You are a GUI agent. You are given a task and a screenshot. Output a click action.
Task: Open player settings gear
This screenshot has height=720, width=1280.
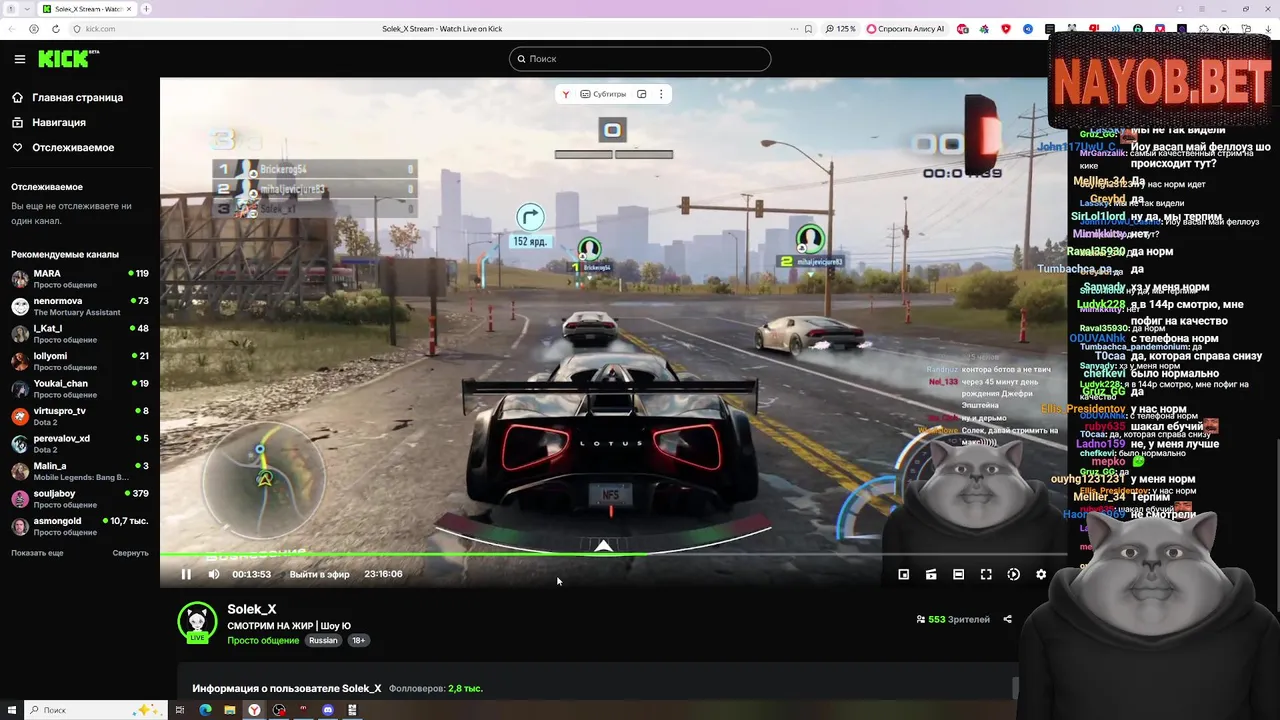pyautogui.click(x=1041, y=574)
